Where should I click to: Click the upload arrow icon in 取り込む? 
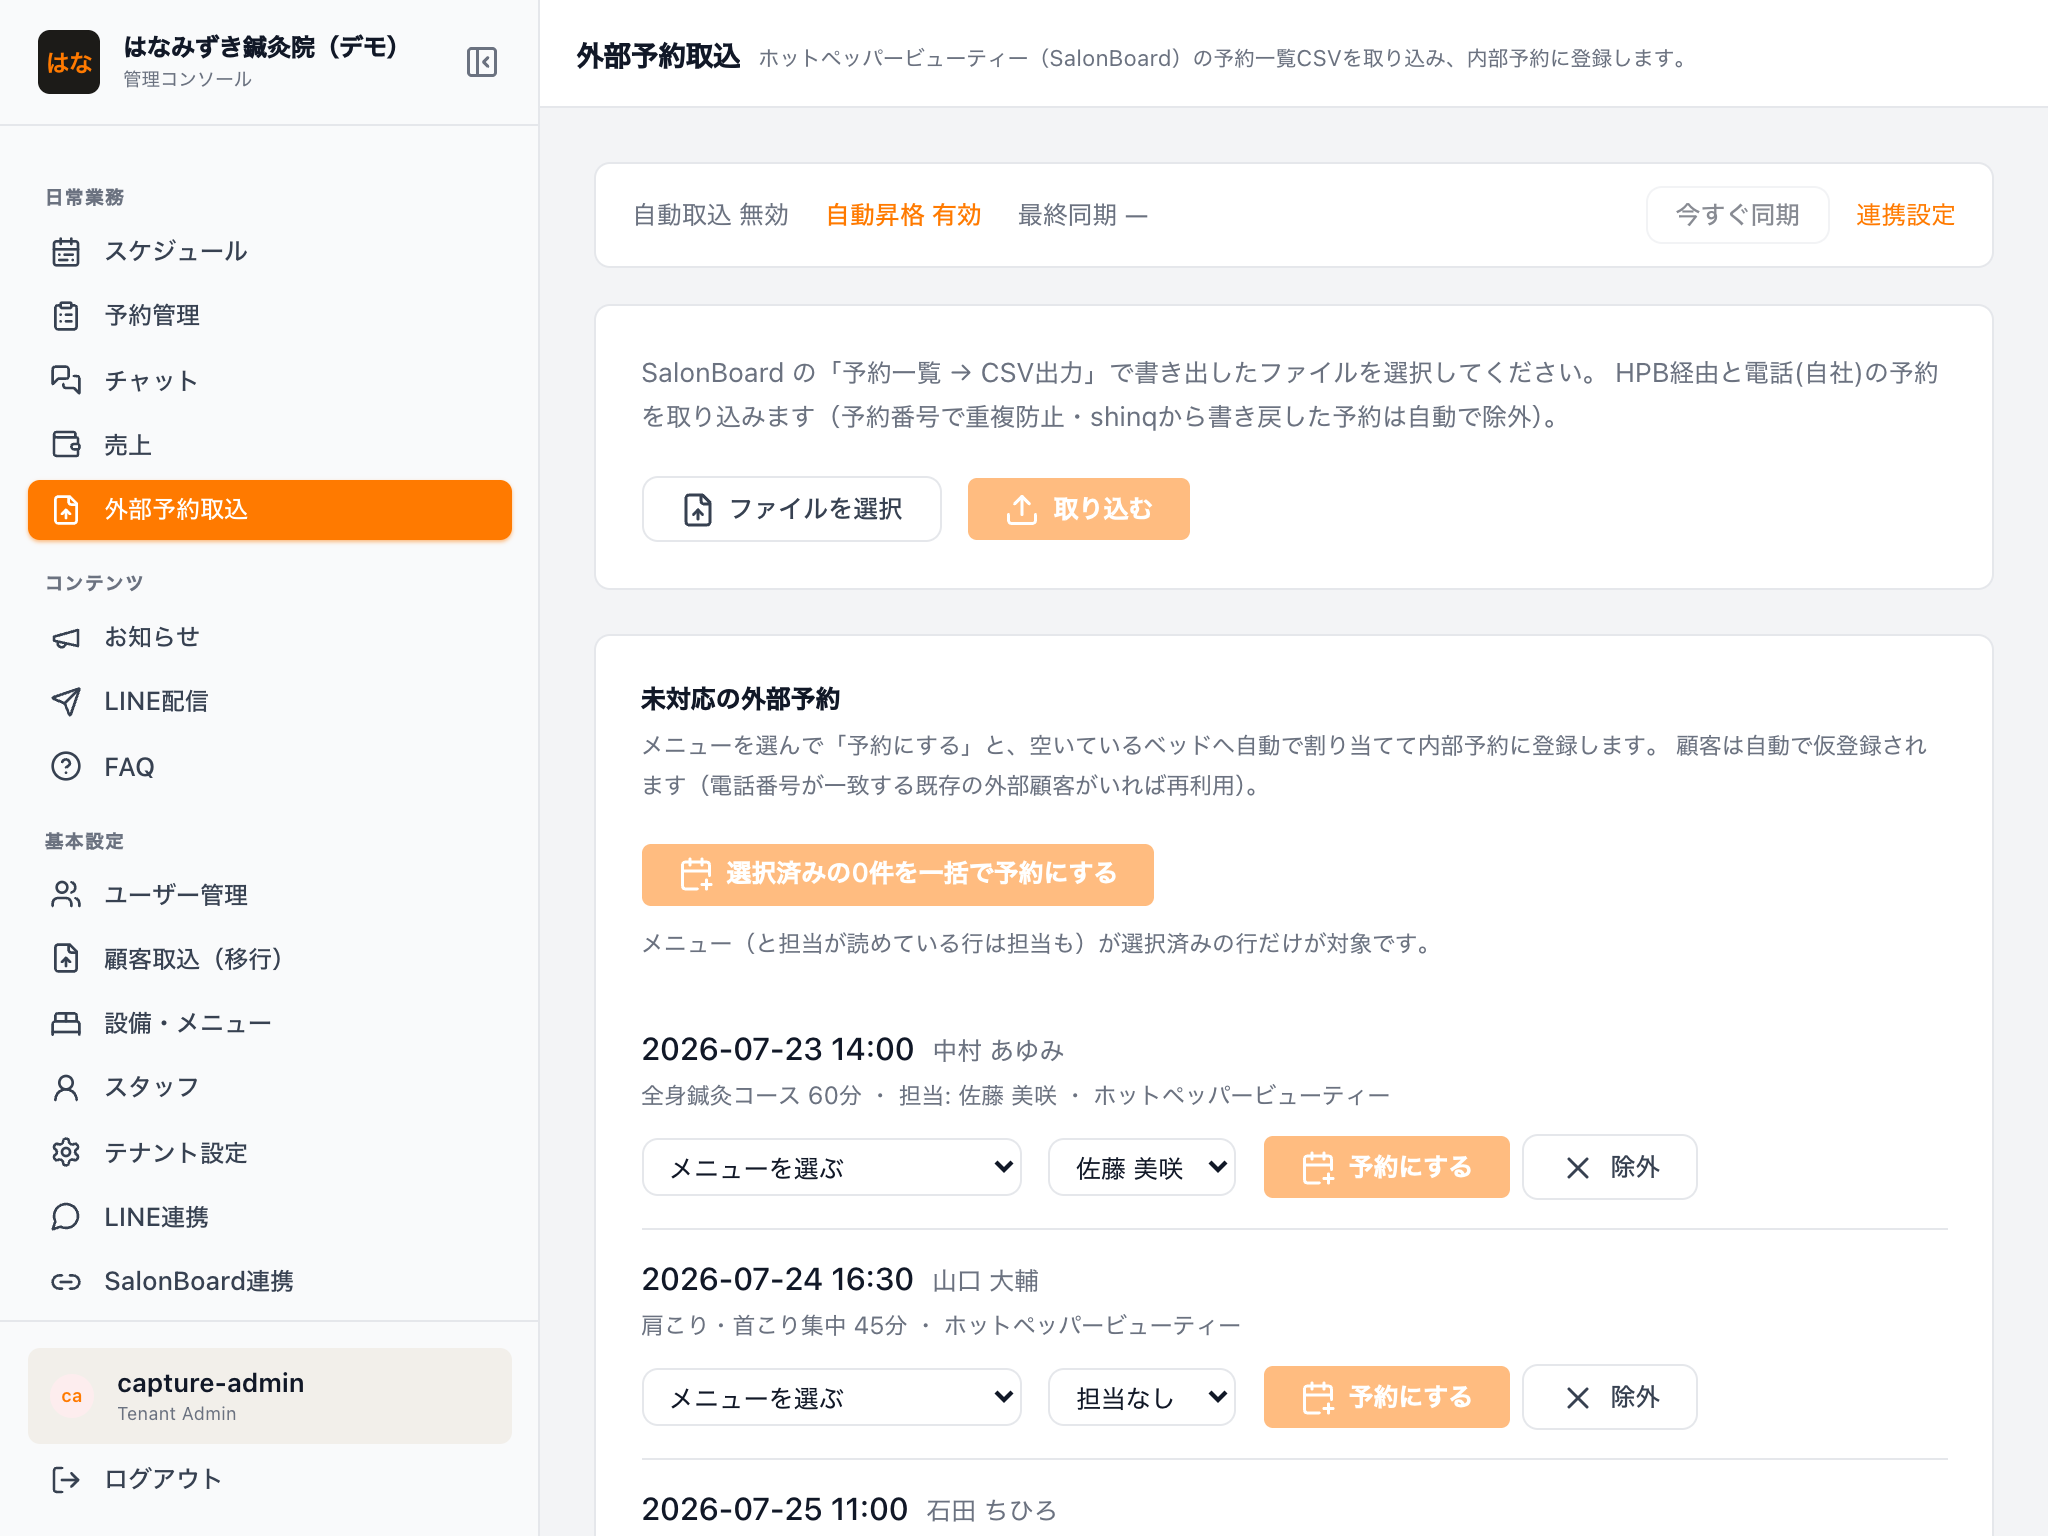[1021, 509]
